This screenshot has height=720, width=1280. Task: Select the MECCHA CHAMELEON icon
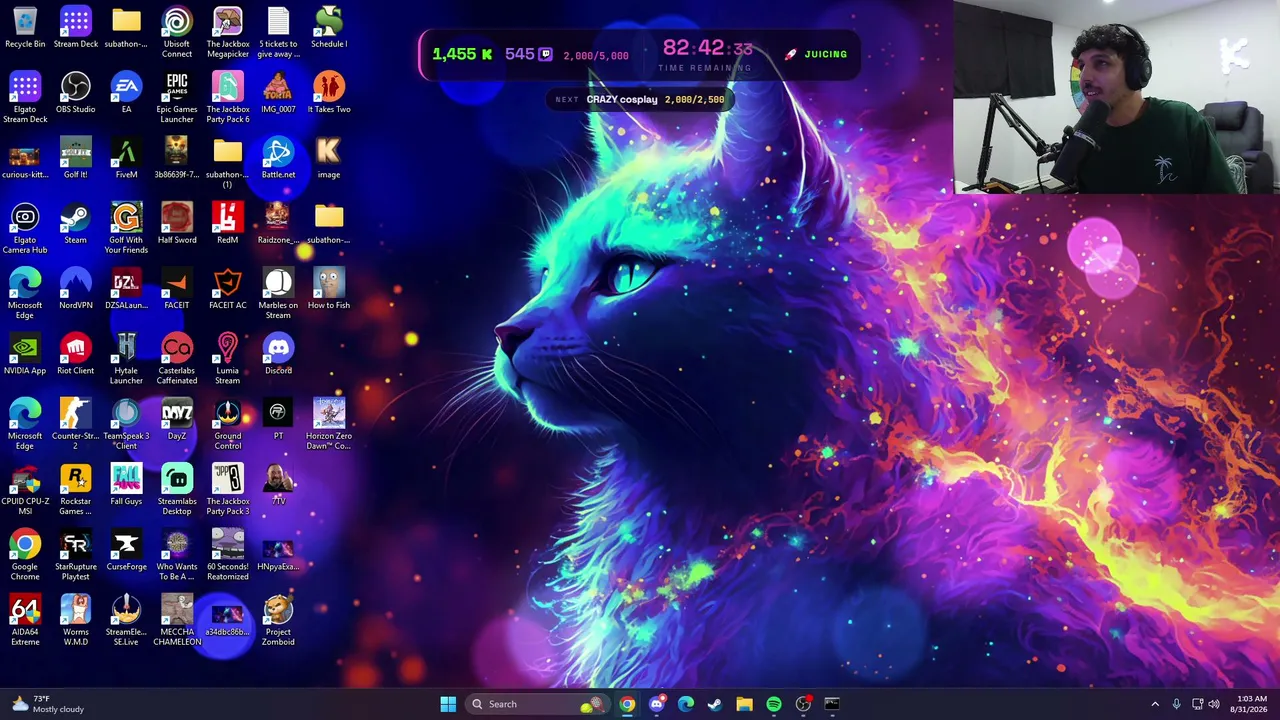[x=177, y=620]
